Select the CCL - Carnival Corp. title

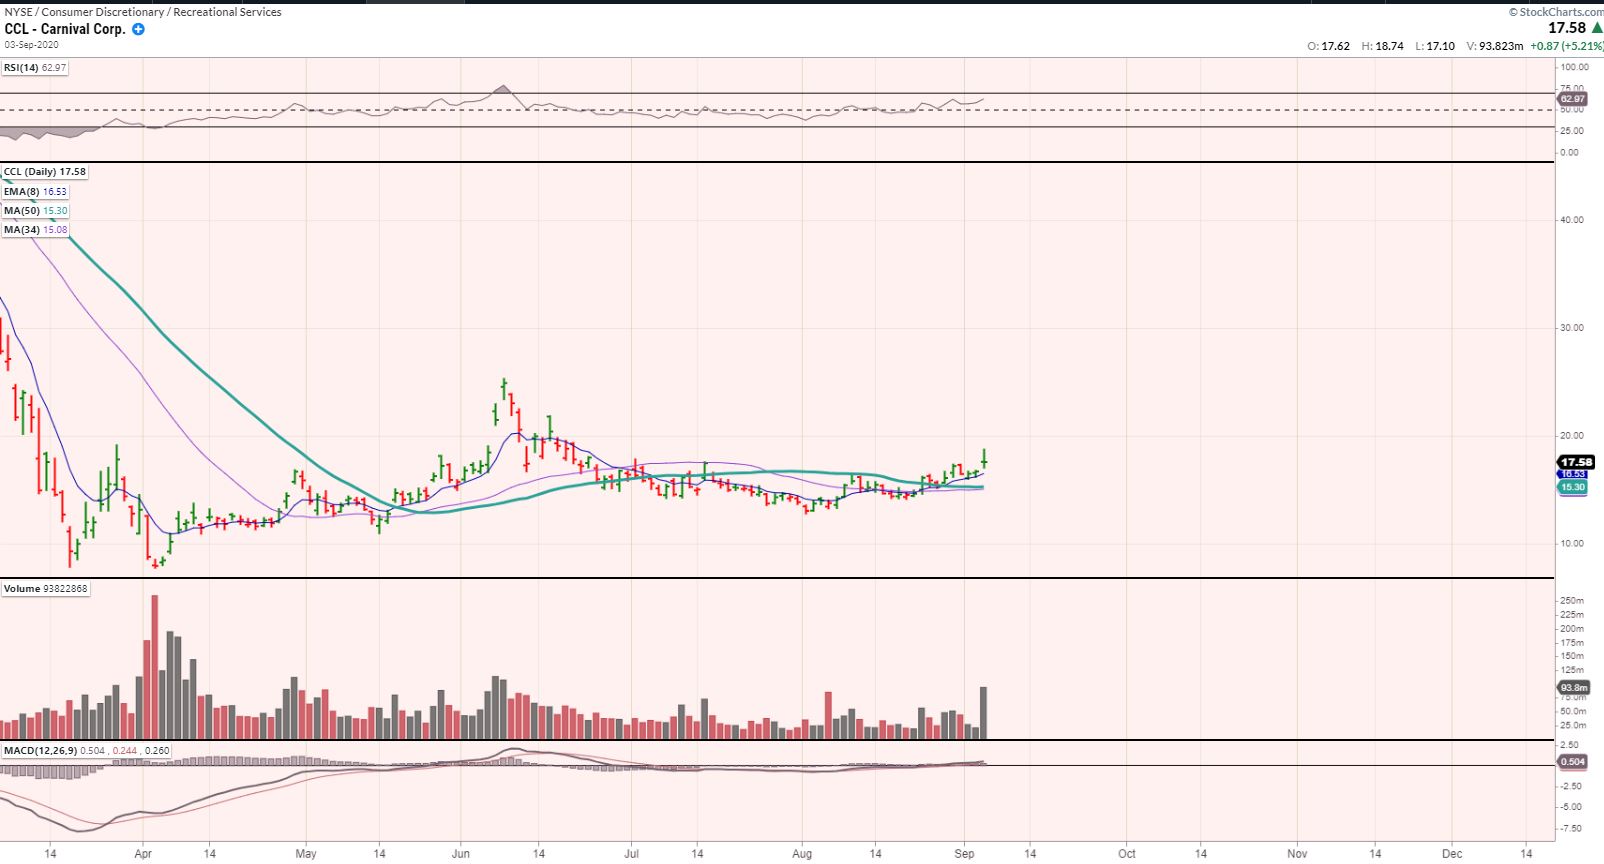tap(65, 29)
